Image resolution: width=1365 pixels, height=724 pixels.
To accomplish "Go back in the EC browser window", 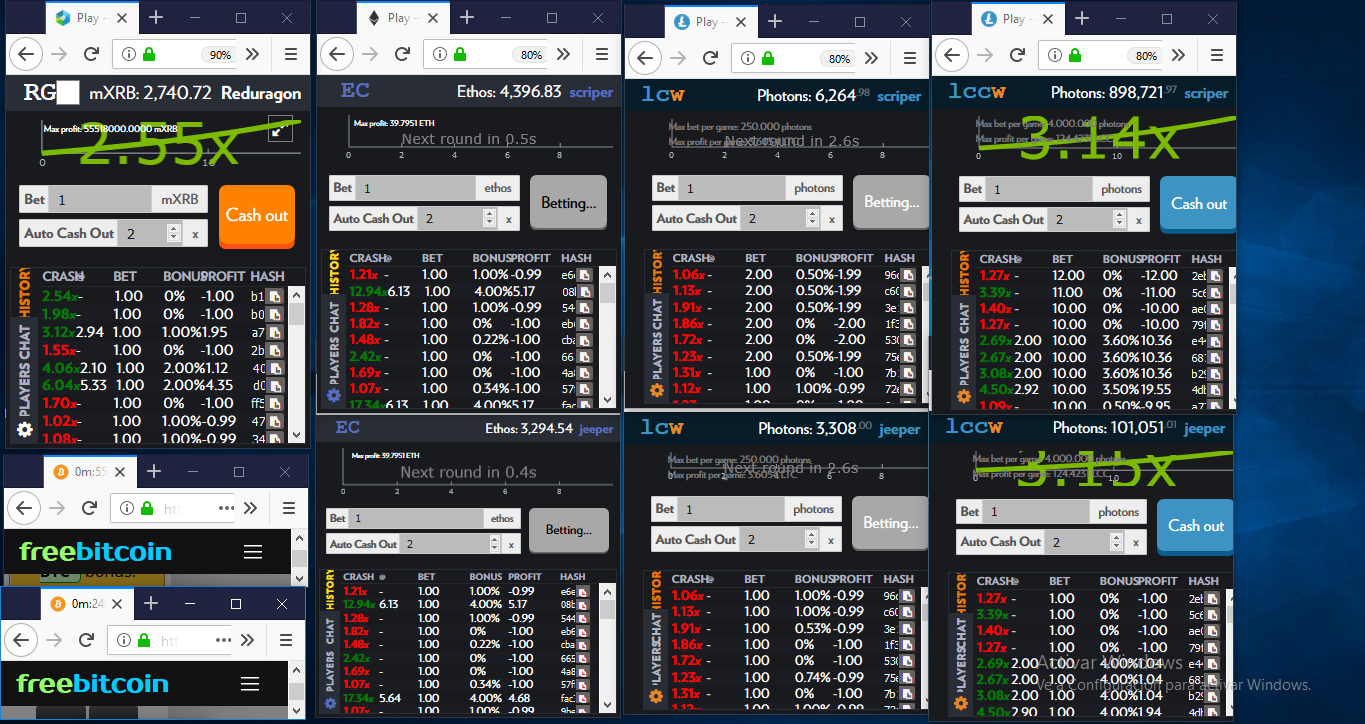I will pyautogui.click(x=339, y=55).
